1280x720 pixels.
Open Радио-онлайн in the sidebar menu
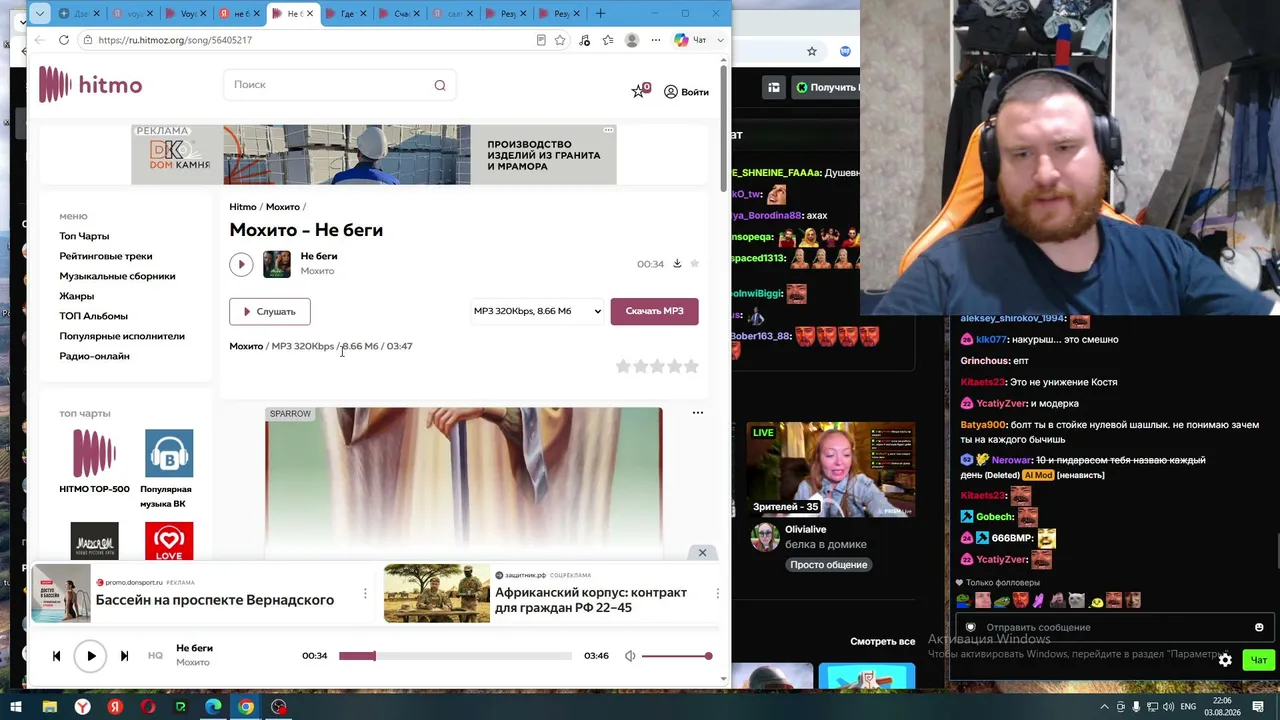(x=94, y=356)
